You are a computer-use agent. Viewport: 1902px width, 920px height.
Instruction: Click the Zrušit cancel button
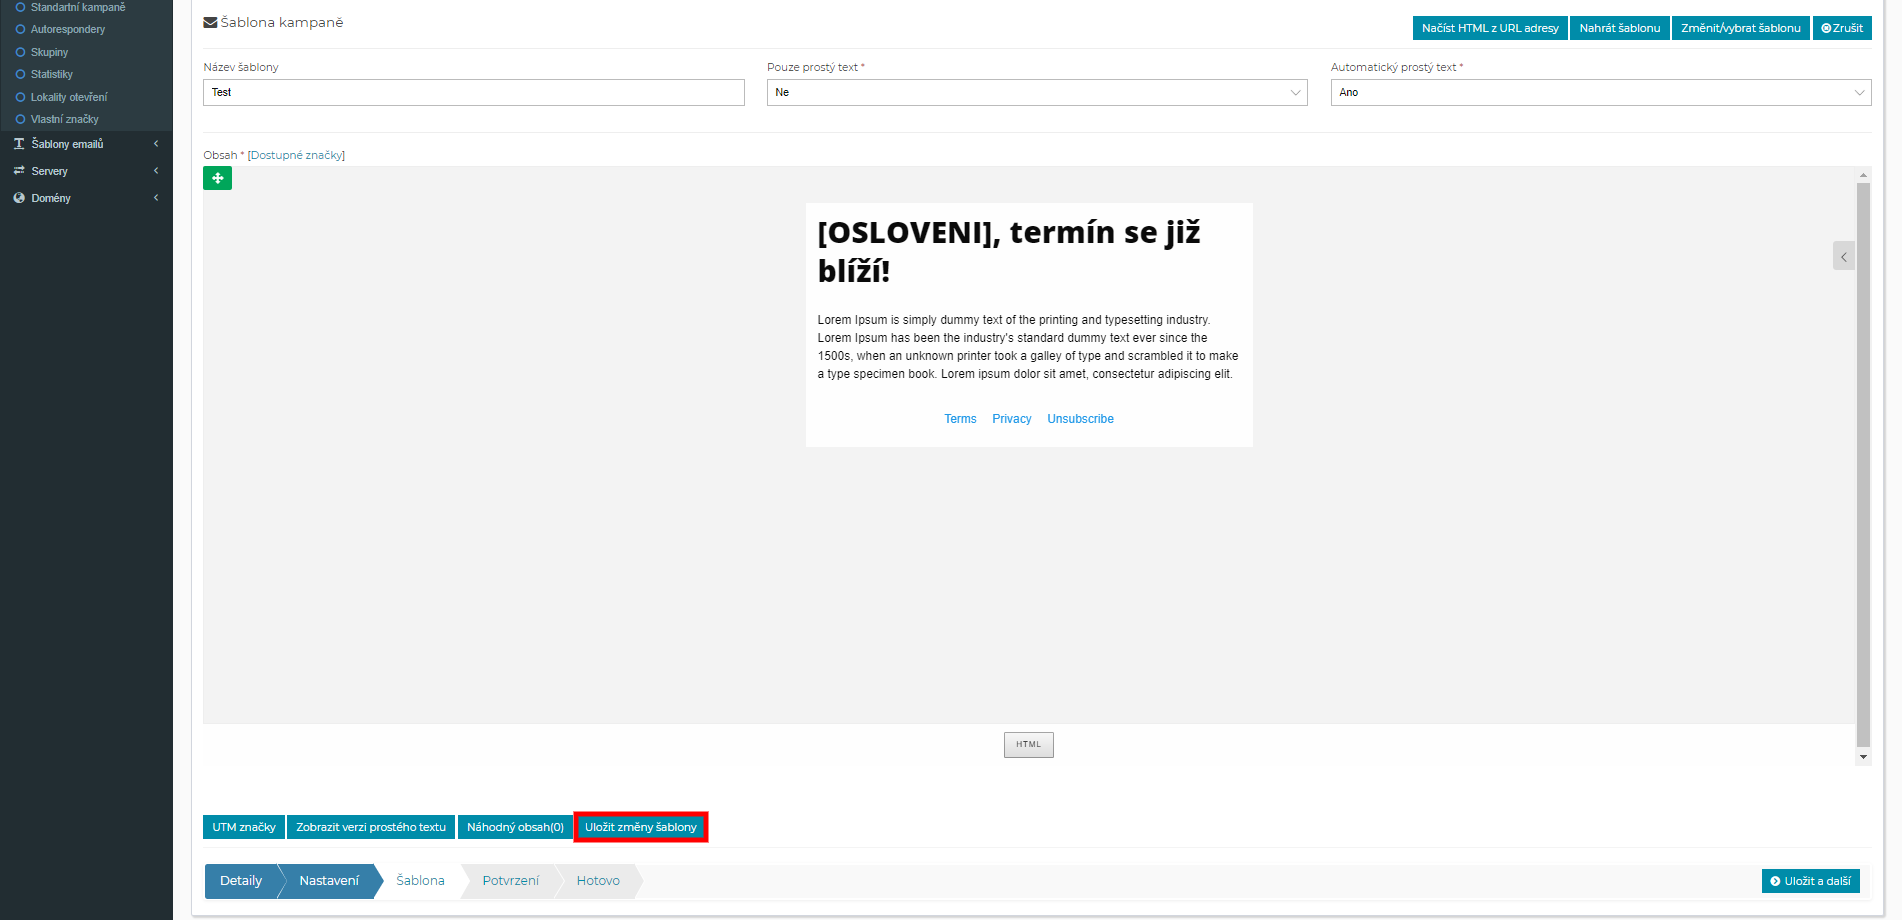click(1841, 28)
